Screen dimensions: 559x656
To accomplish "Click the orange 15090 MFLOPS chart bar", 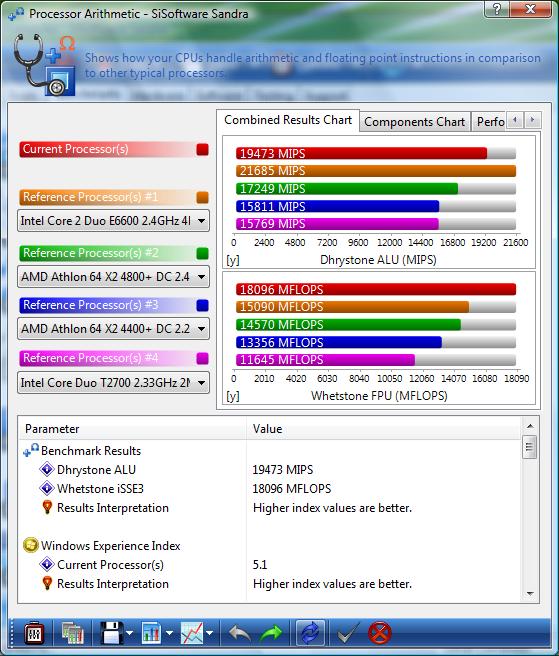I will click(352, 307).
